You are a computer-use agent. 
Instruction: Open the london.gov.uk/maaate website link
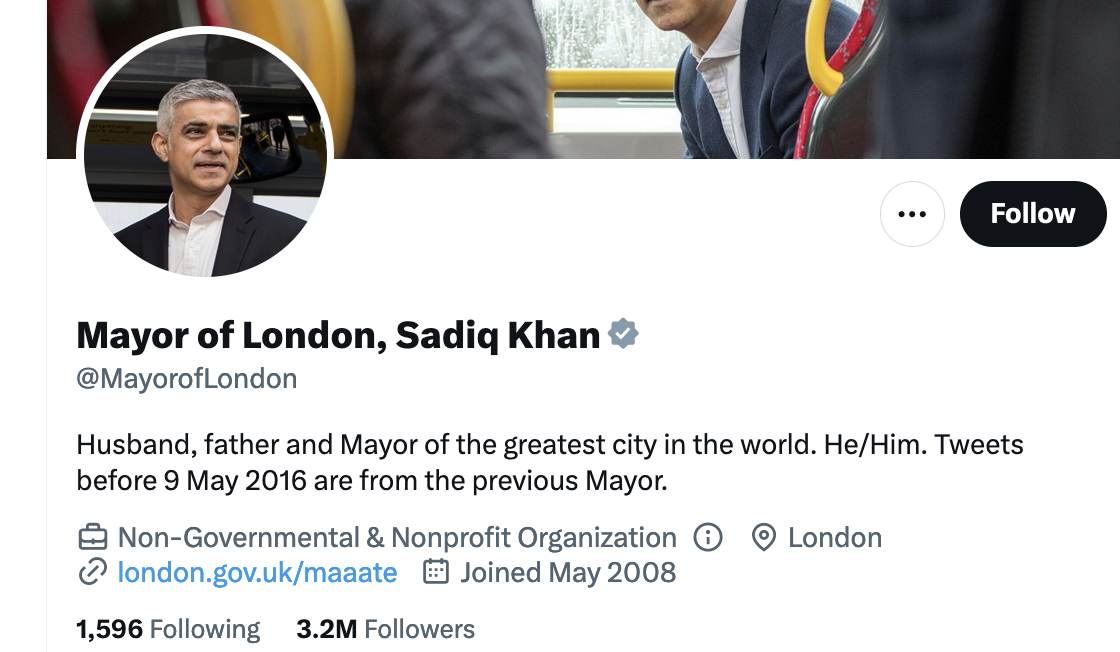tap(257, 573)
